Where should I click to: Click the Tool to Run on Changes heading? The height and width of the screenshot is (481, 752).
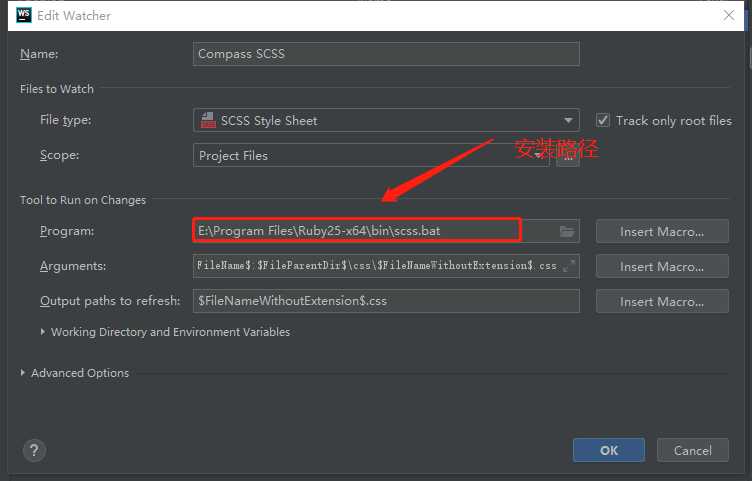(83, 200)
